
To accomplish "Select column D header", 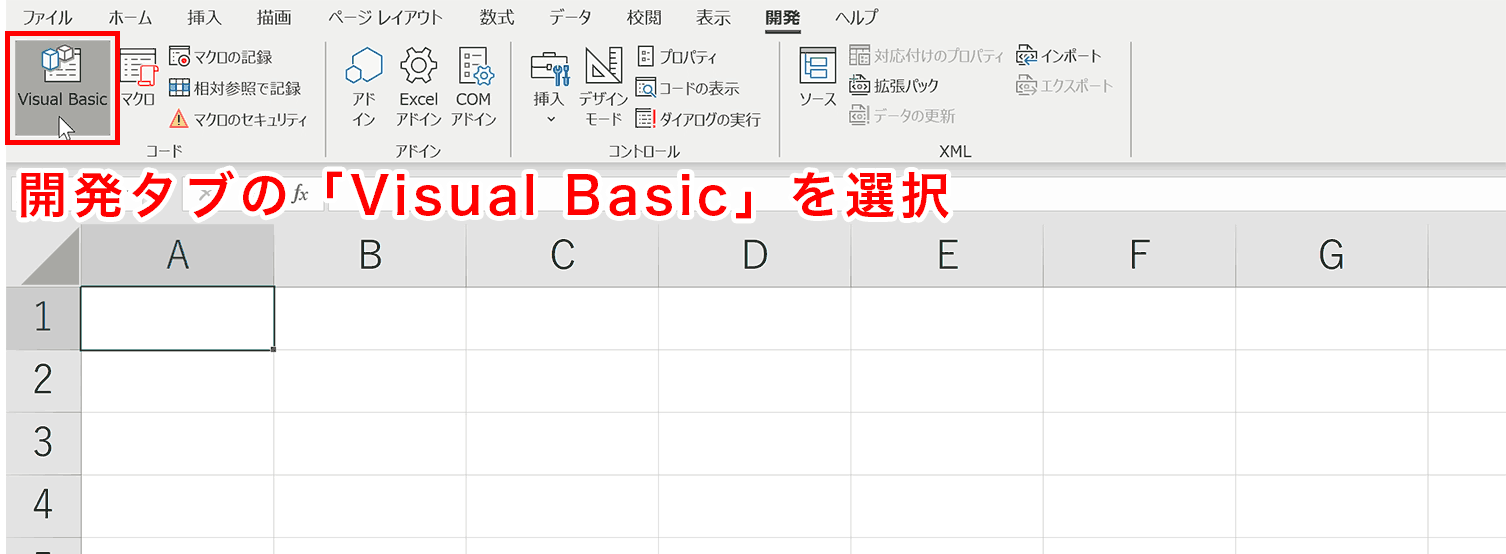I will click(754, 256).
